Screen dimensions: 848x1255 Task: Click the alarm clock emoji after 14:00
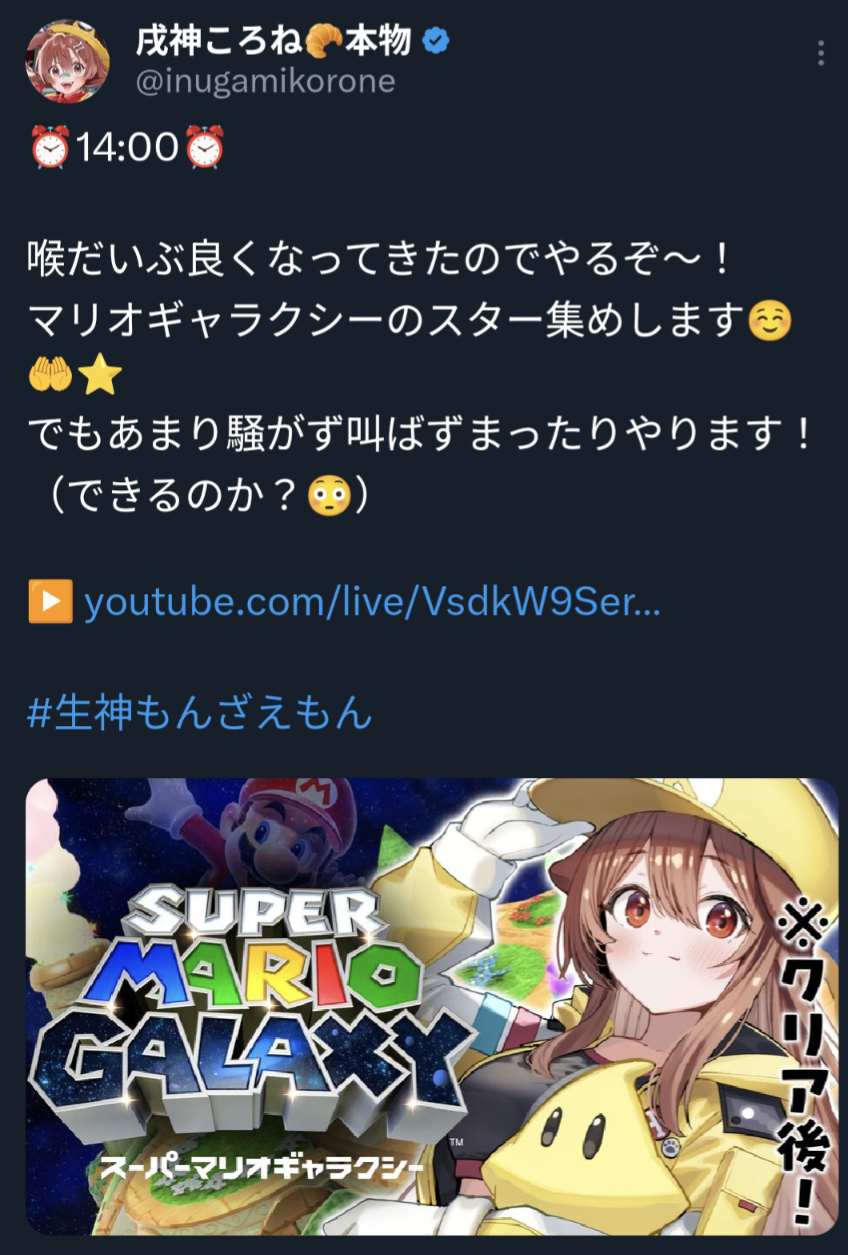[206, 148]
